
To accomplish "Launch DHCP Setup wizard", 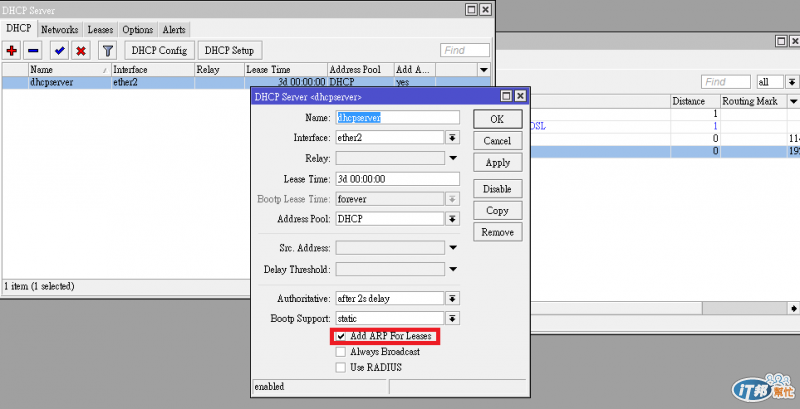I will (230, 50).
